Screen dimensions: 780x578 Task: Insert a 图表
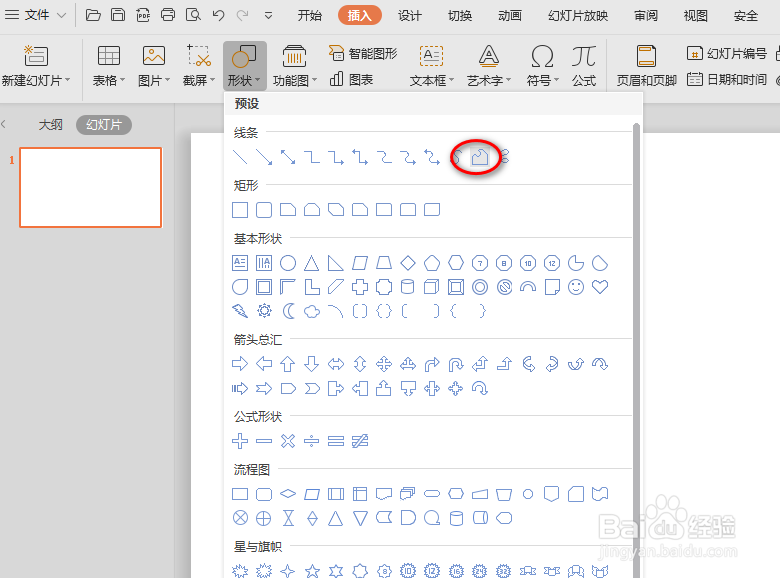(x=351, y=79)
